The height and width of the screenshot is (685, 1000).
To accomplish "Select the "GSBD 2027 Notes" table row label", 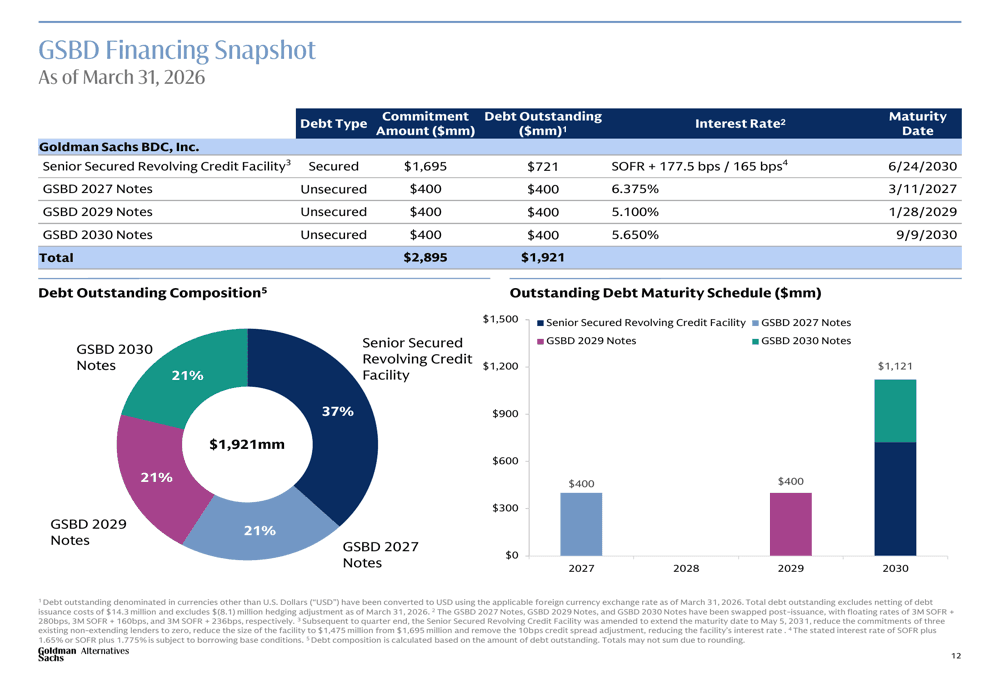I will [98, 189].
